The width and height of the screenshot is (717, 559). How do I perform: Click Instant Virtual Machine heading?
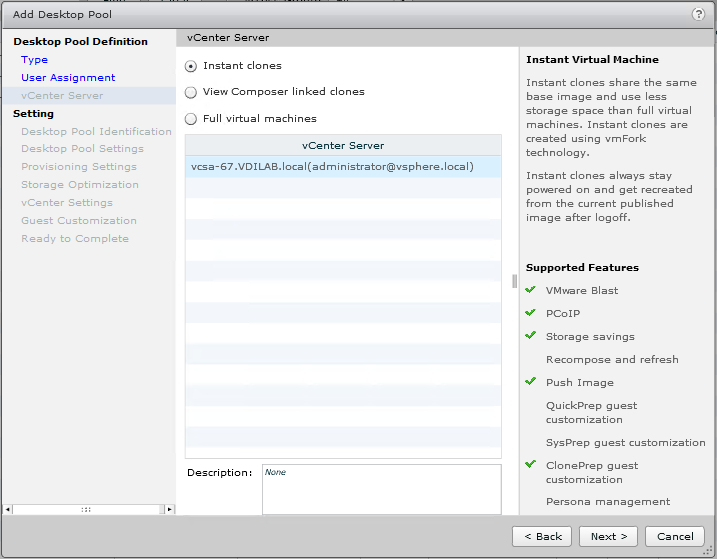(592, 59)
